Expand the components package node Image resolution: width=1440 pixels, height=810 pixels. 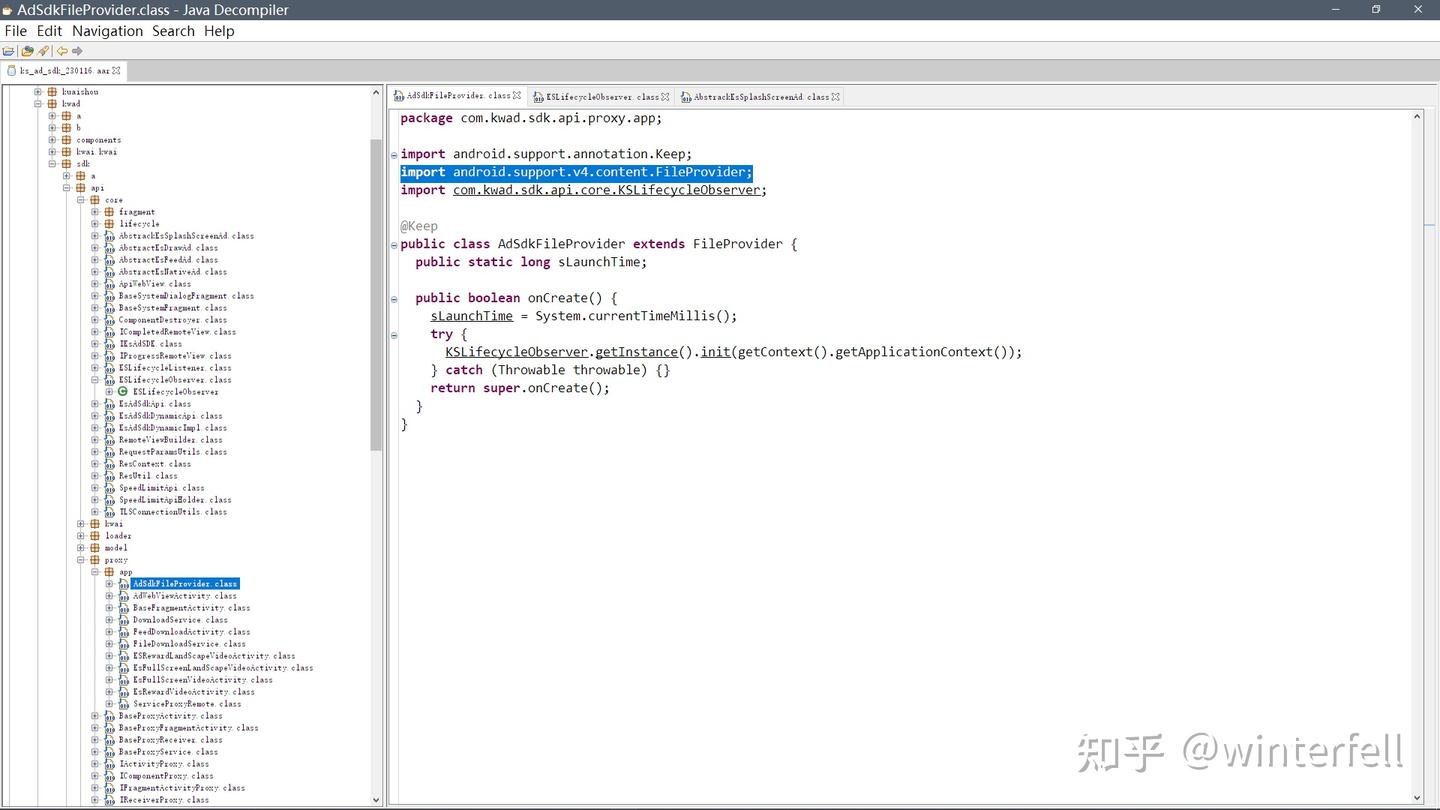click(52, 140)
